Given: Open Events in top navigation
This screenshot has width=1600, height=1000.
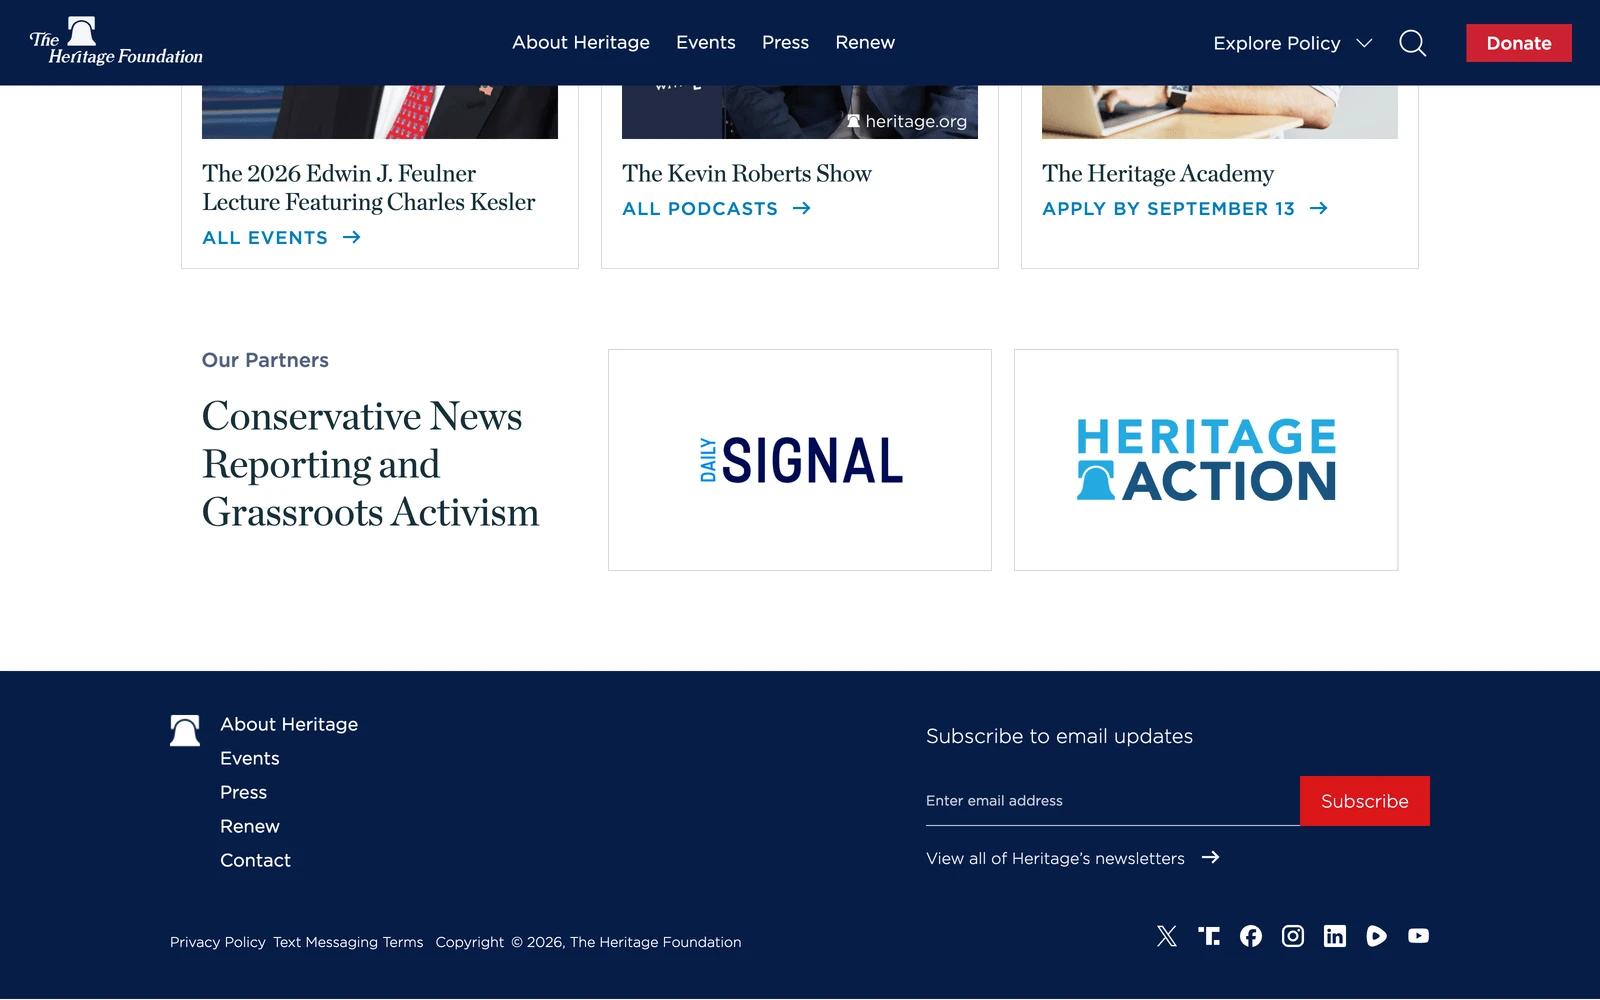Looking at the screenshot, I should coord(706,42).
